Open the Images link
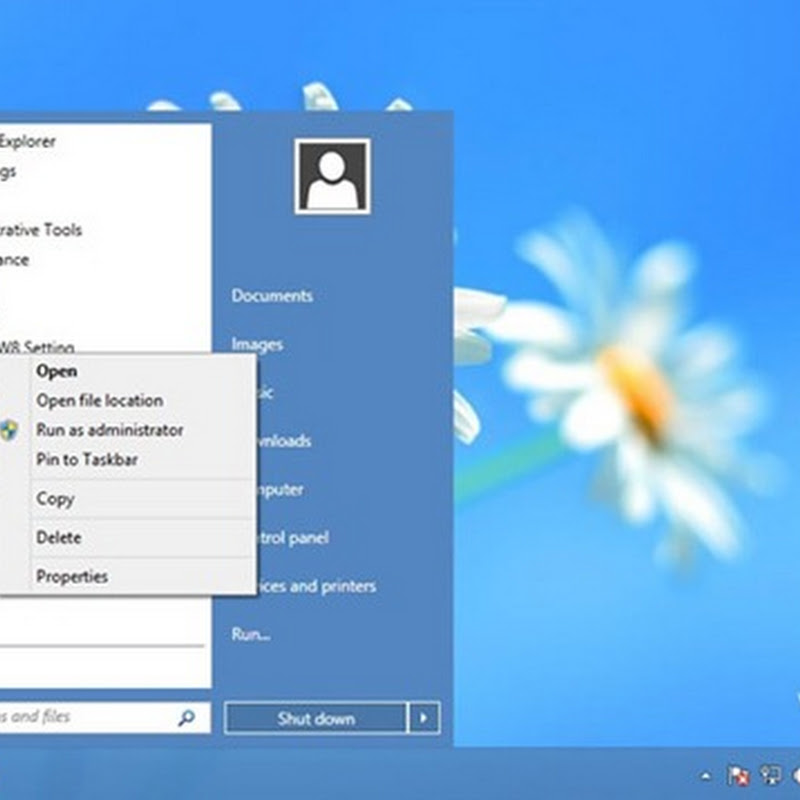 click(257, 344)
